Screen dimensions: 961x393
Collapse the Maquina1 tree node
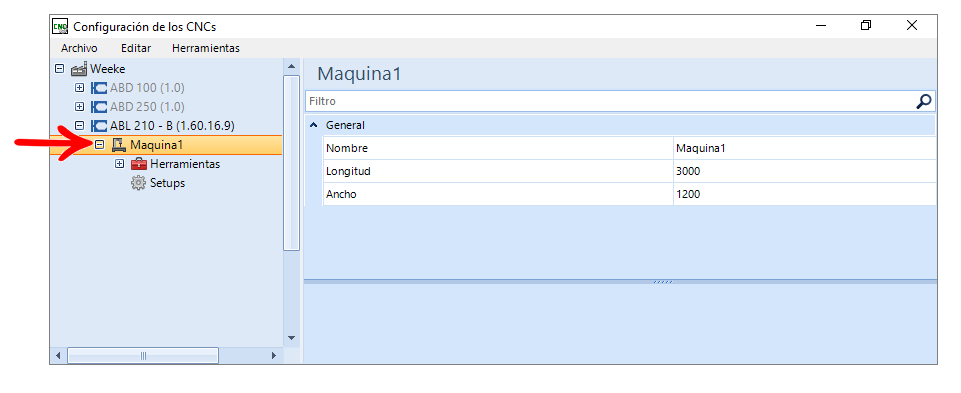(99, 145)
